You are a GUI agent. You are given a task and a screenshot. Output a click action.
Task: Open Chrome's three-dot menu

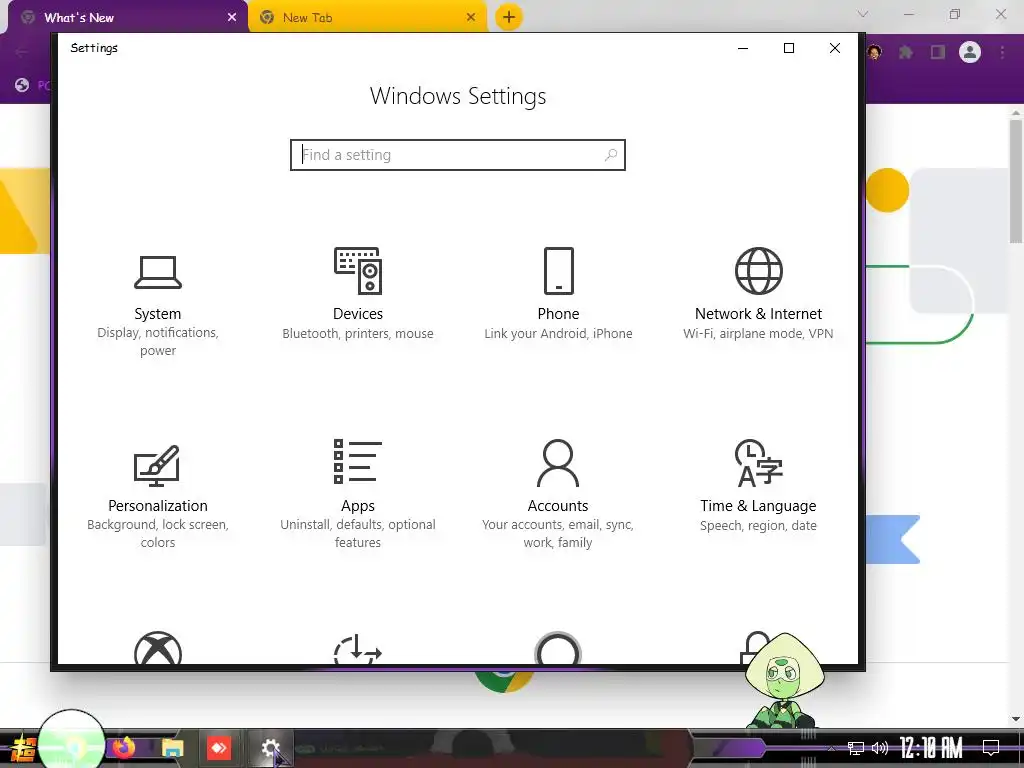[x=1002, y=52]
